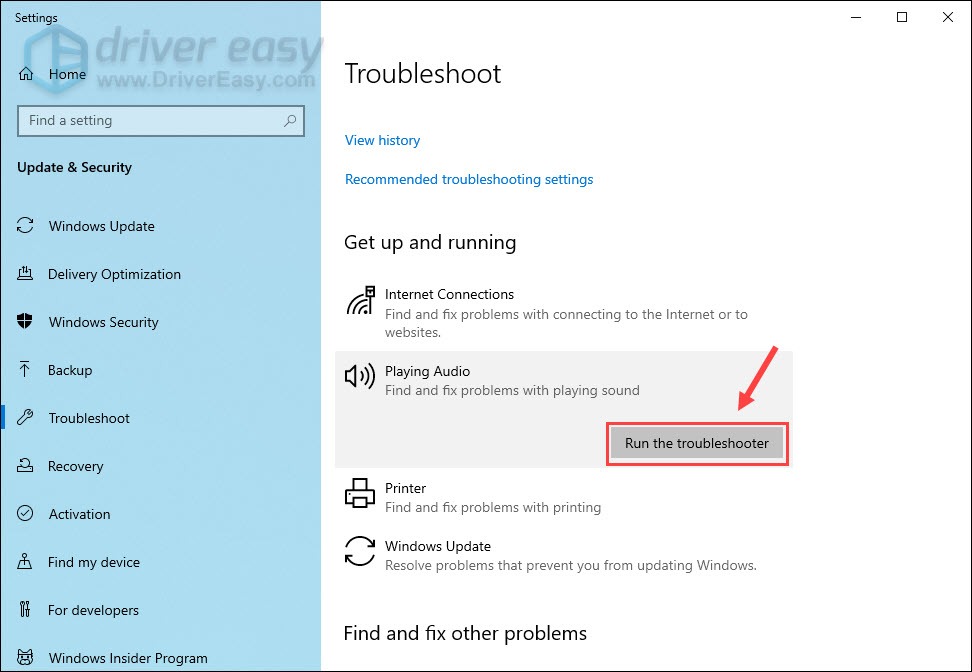Viewport: 972px width, 672px height.
Task: Click the Activation checkmark icon
Action: pyautogui.click(x=25, y=513)
